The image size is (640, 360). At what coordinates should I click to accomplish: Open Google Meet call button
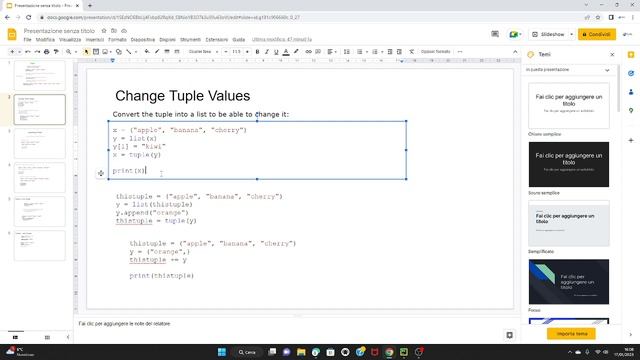click(515, 34)
